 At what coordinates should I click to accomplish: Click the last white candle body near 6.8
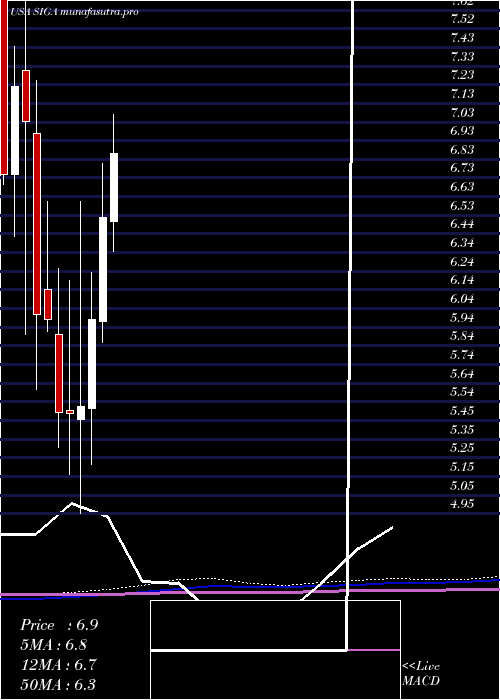click(x=114, y=188)
